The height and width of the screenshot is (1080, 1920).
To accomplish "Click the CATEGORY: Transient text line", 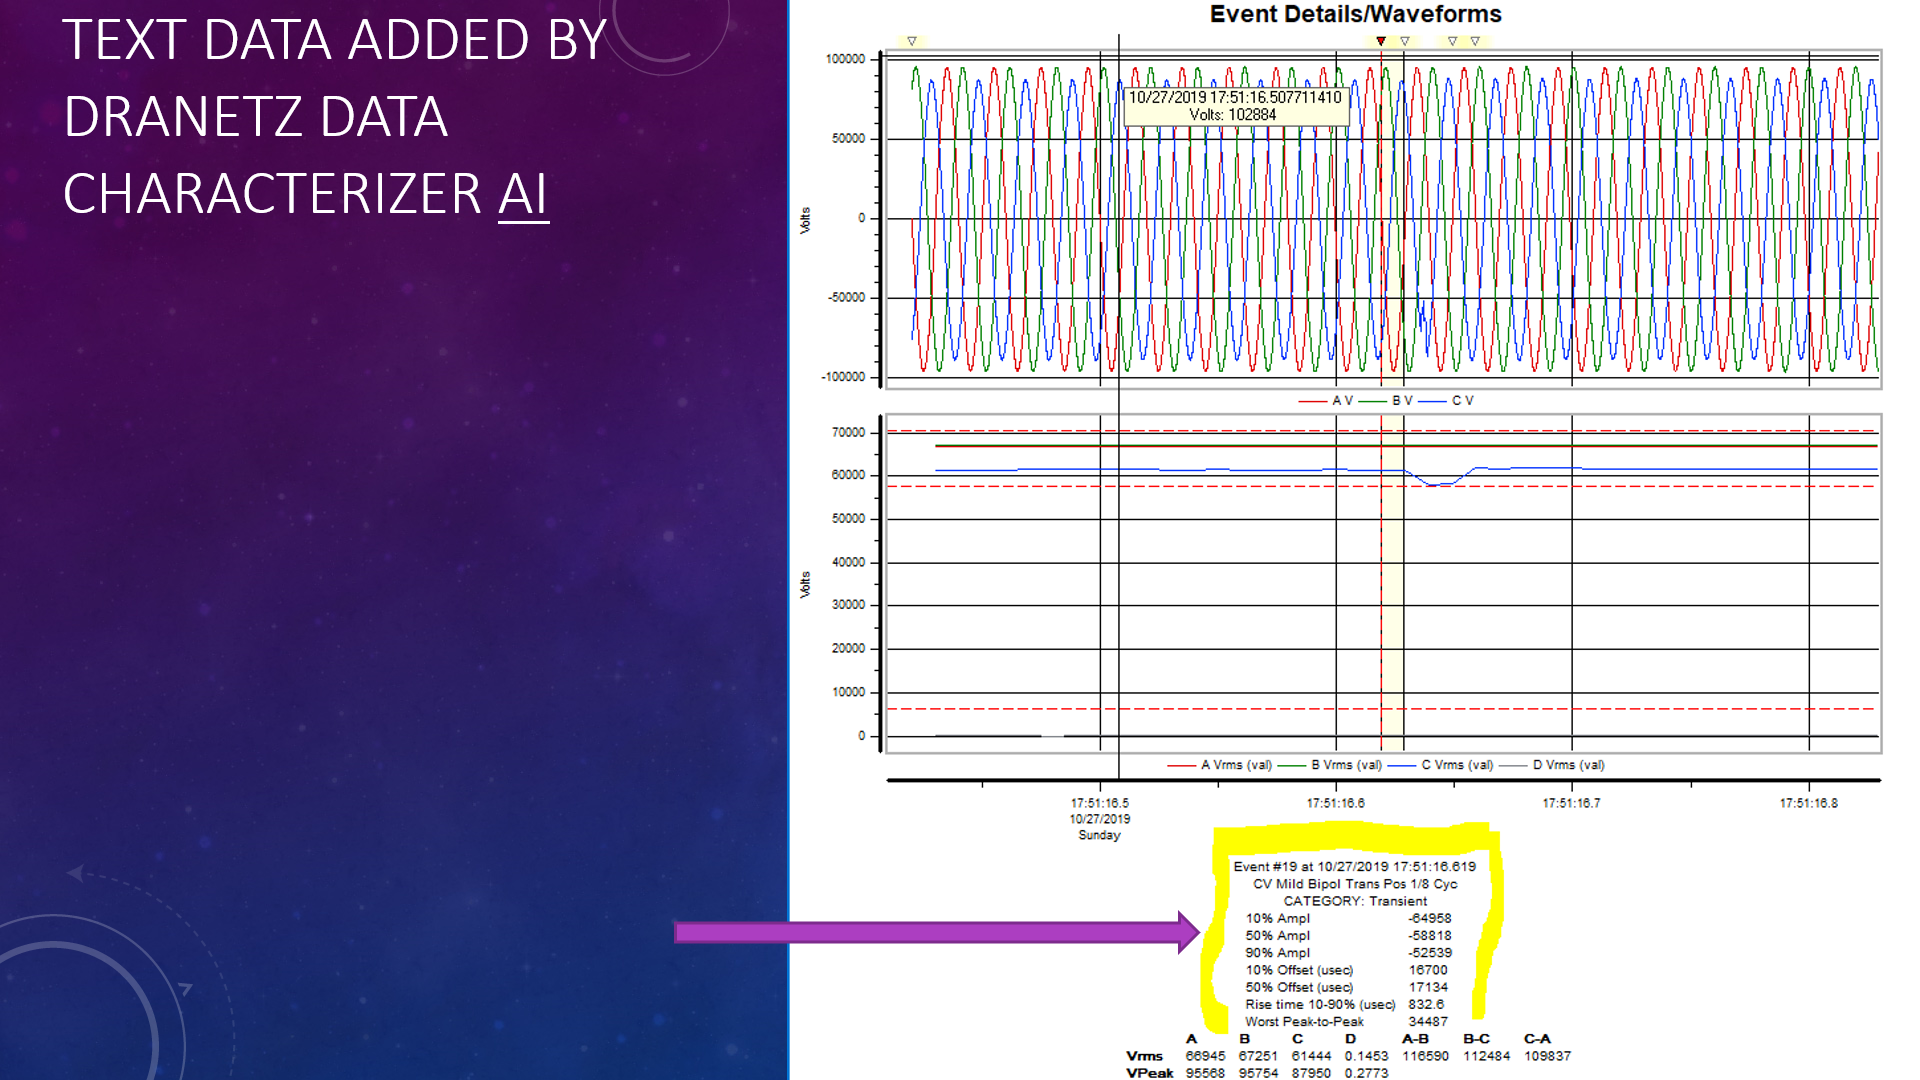I will pos(1355,901).
